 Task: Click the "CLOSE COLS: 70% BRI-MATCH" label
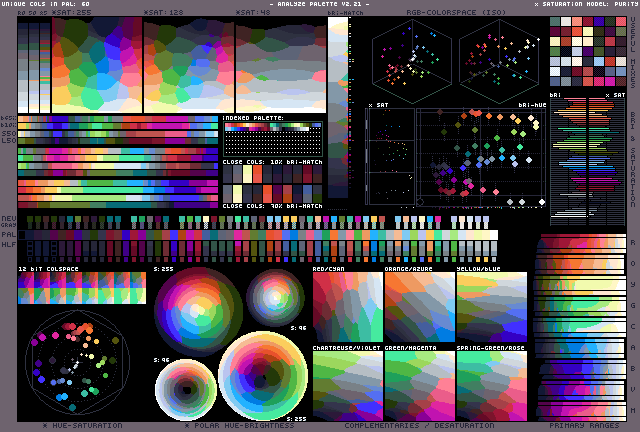[273, 206]
